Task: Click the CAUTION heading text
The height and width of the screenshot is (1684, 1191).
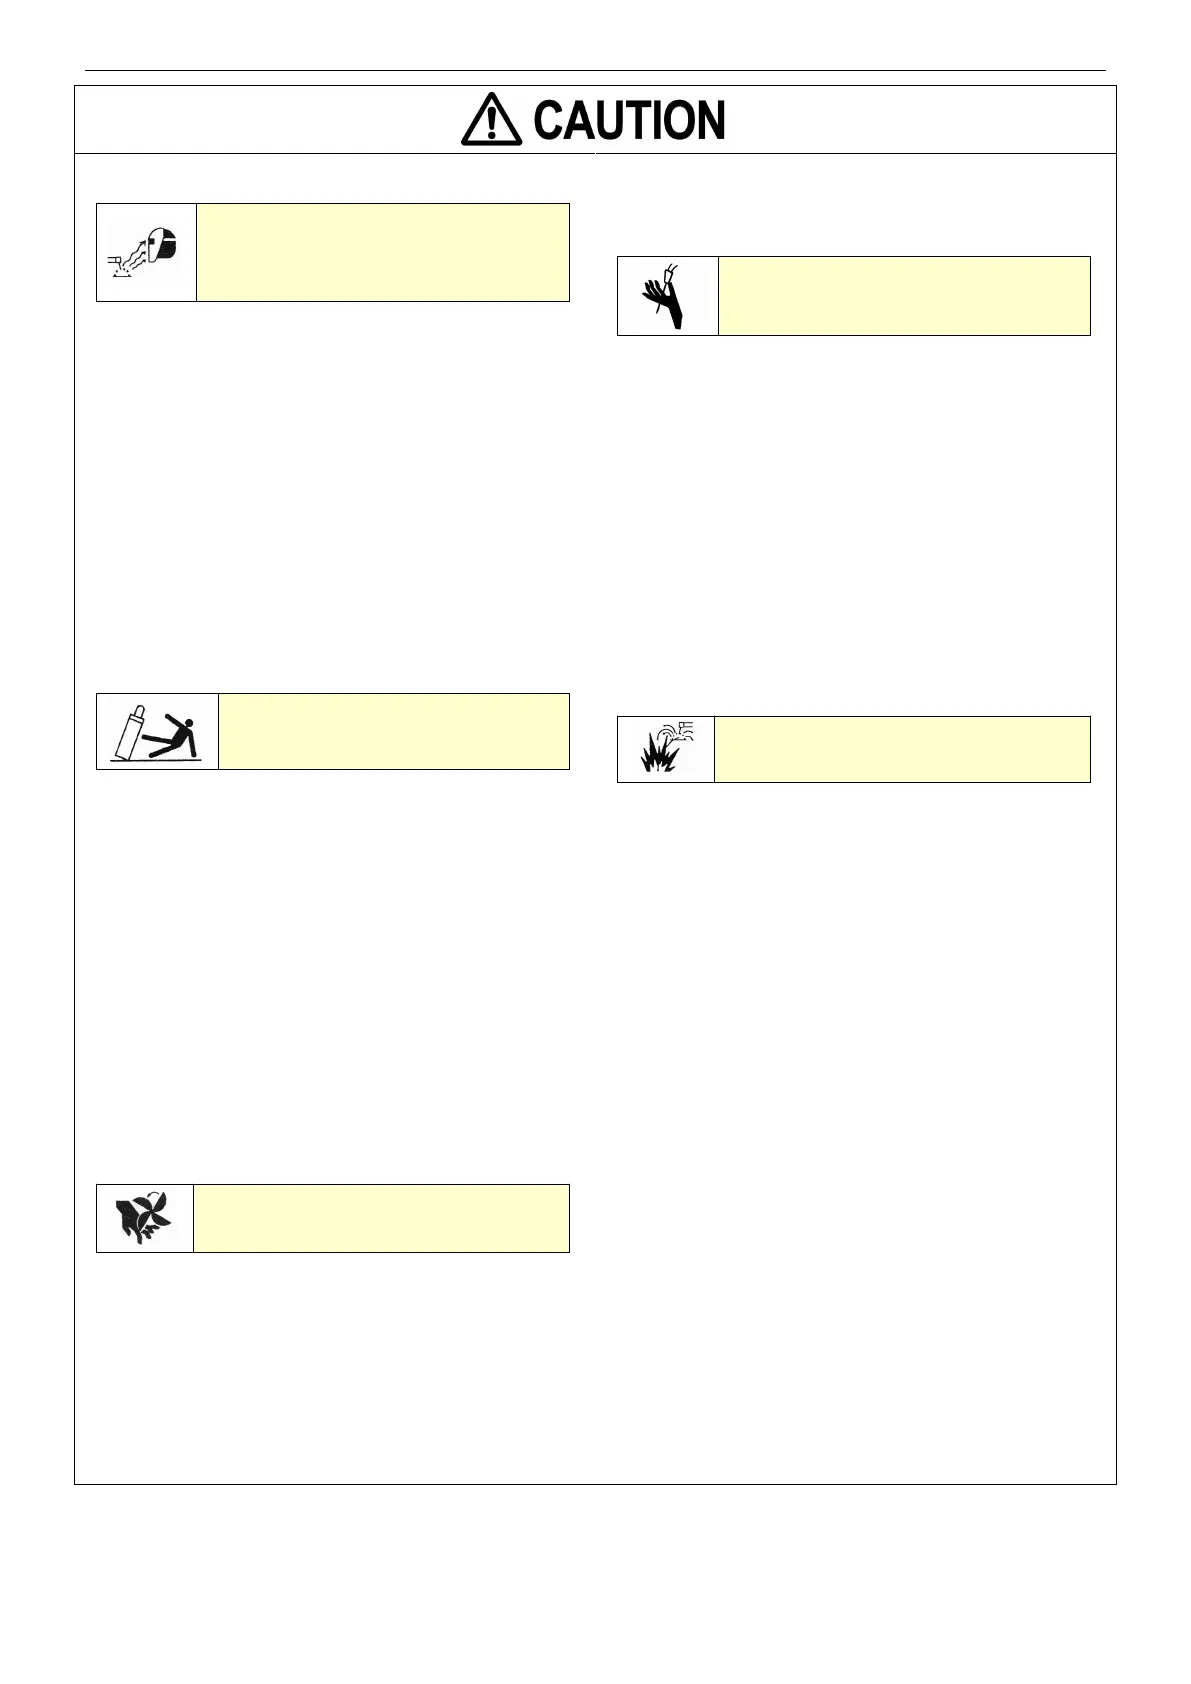Action: coord(628,121)
